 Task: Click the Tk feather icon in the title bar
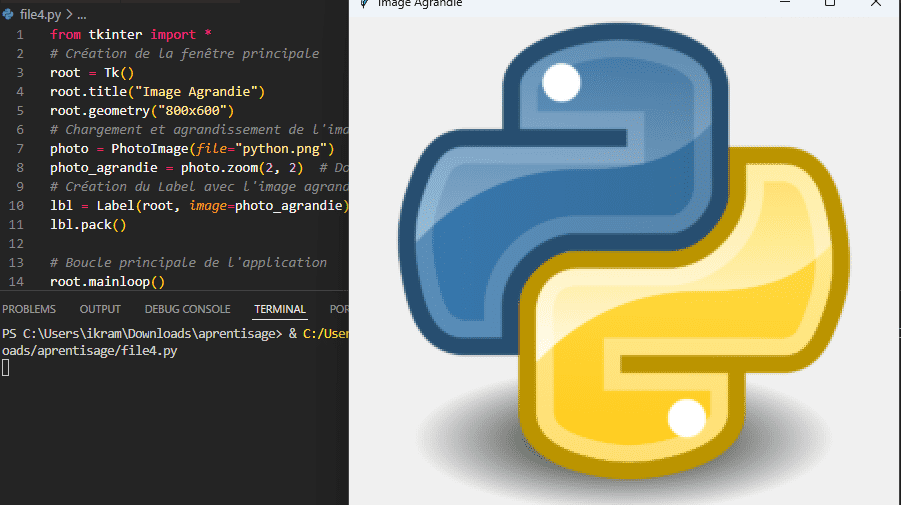tap(364, 3)
